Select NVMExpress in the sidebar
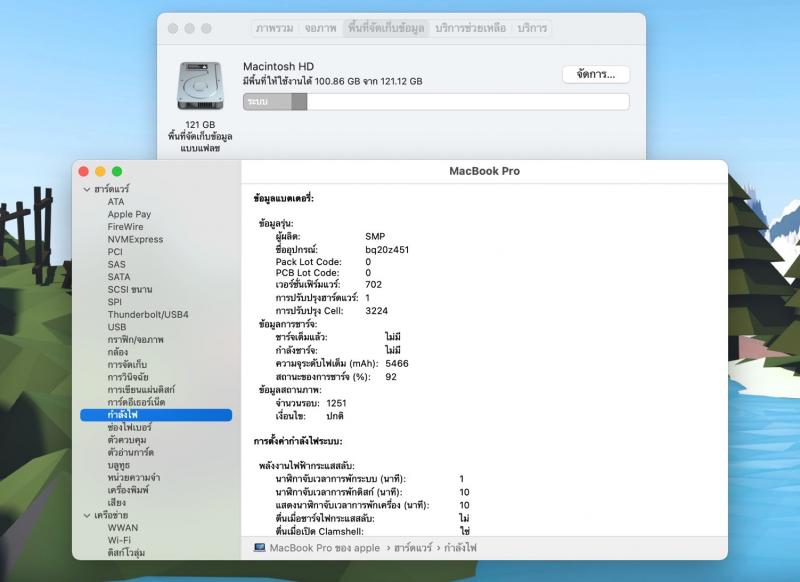 (x=135, y=239)
